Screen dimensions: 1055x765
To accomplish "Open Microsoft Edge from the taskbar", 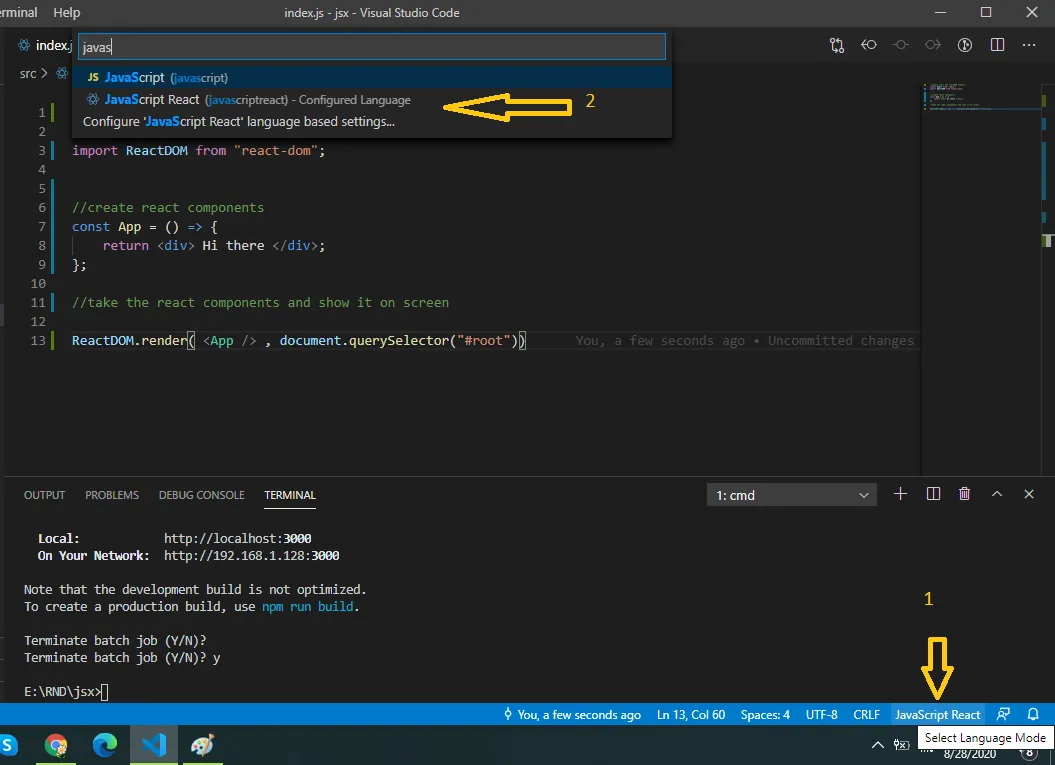I will (x=105, y=745).
